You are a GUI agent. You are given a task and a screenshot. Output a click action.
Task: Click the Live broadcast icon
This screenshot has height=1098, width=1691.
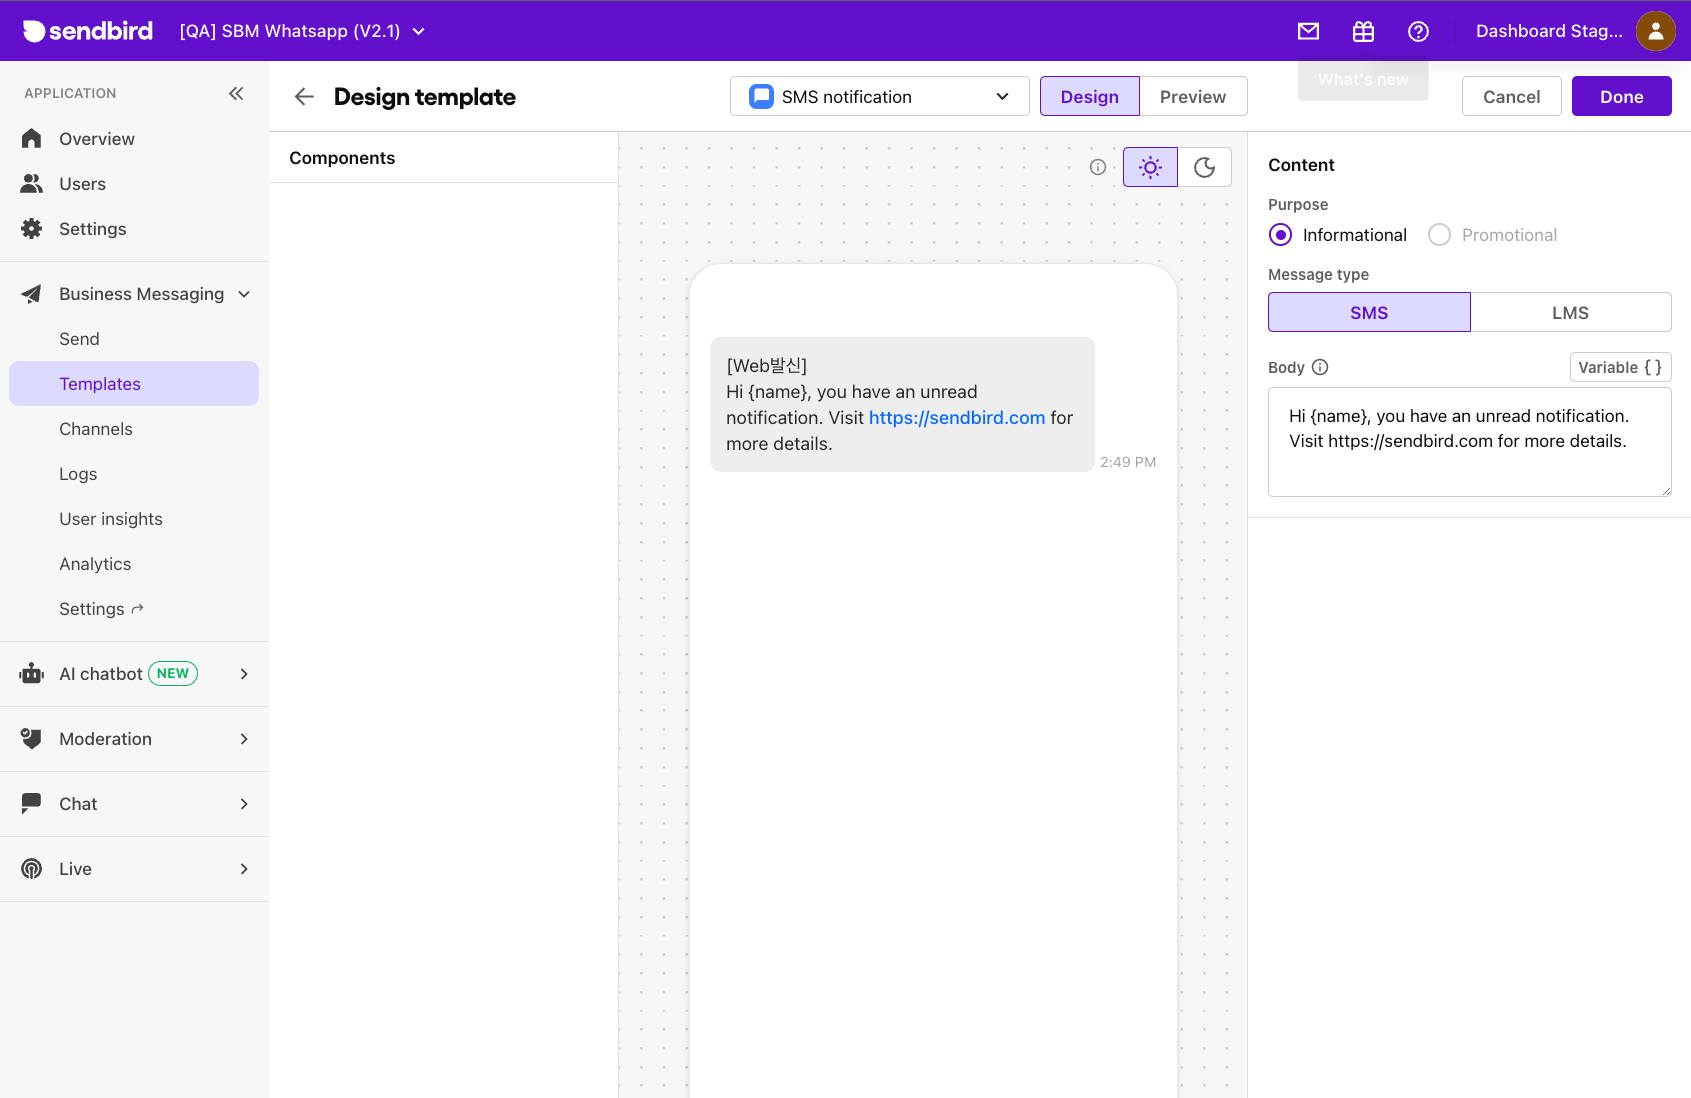[x=32, y=868]
